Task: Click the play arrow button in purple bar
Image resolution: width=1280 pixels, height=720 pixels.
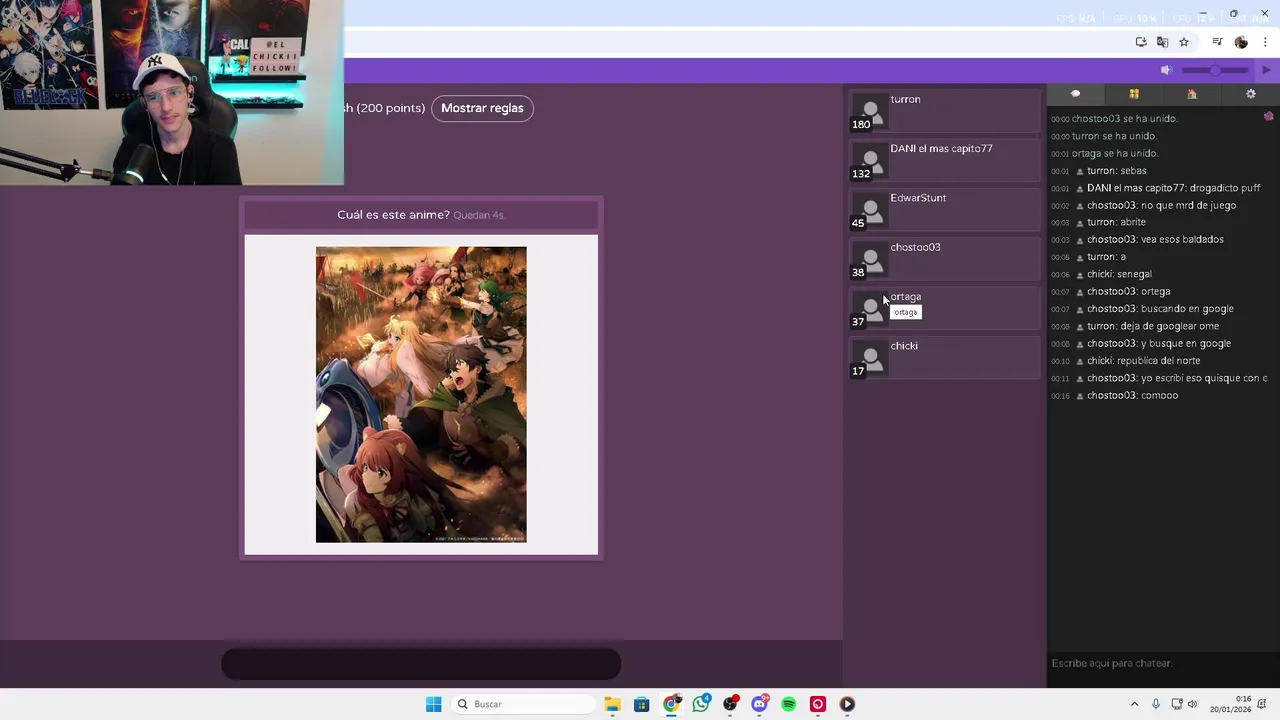Action: point(1266,70)
